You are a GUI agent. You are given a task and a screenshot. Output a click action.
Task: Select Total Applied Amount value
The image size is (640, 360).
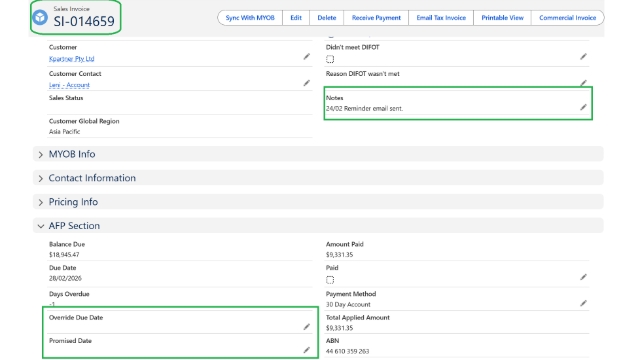click(339, 328)
